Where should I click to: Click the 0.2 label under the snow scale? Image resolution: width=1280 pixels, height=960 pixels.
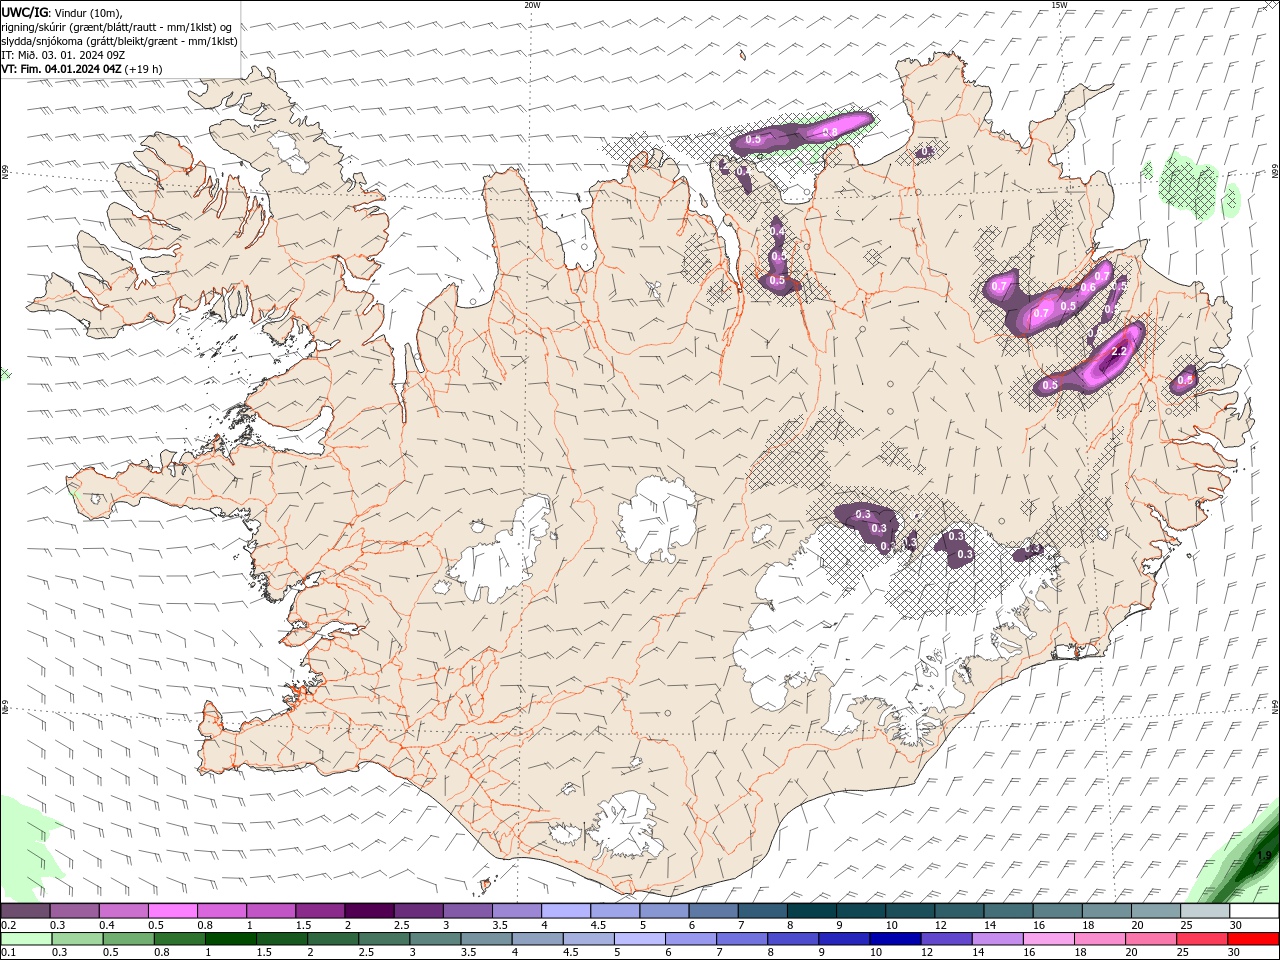click(x=7, y=925)
